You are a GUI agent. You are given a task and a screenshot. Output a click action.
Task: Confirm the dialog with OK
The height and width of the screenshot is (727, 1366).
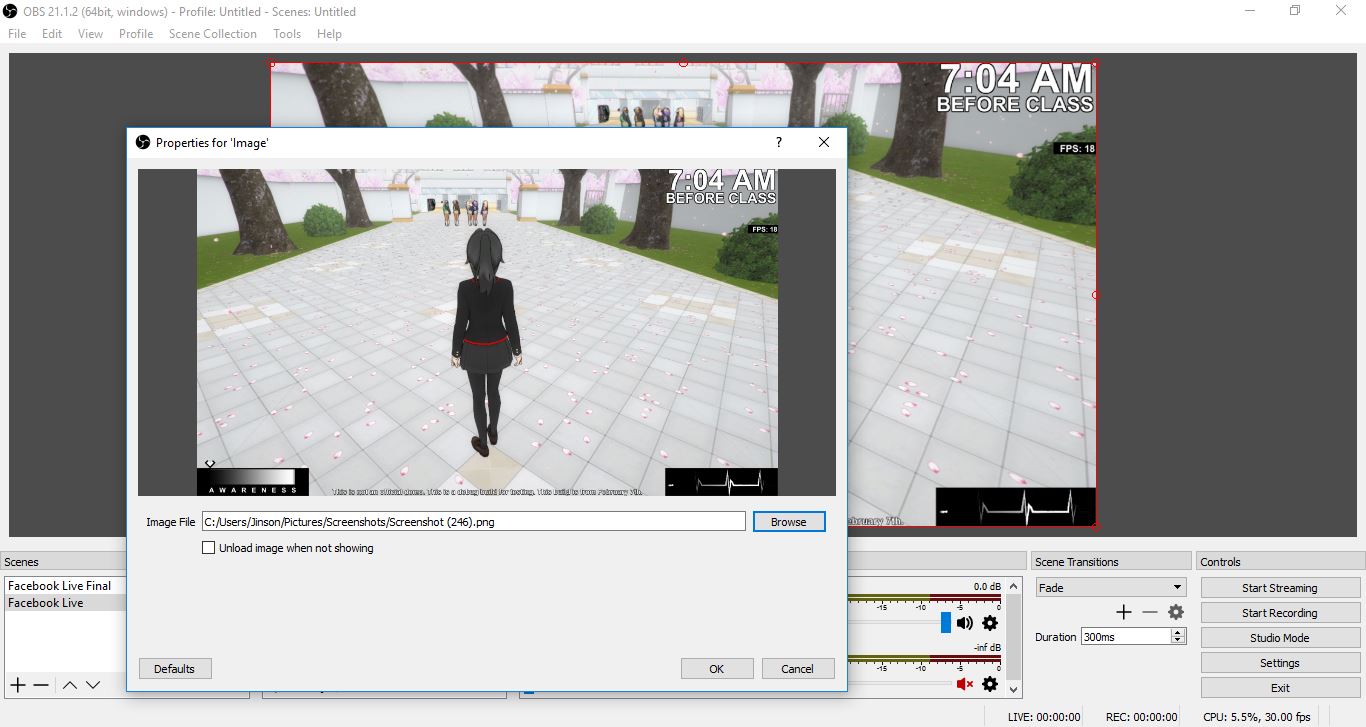click(716, 669)
